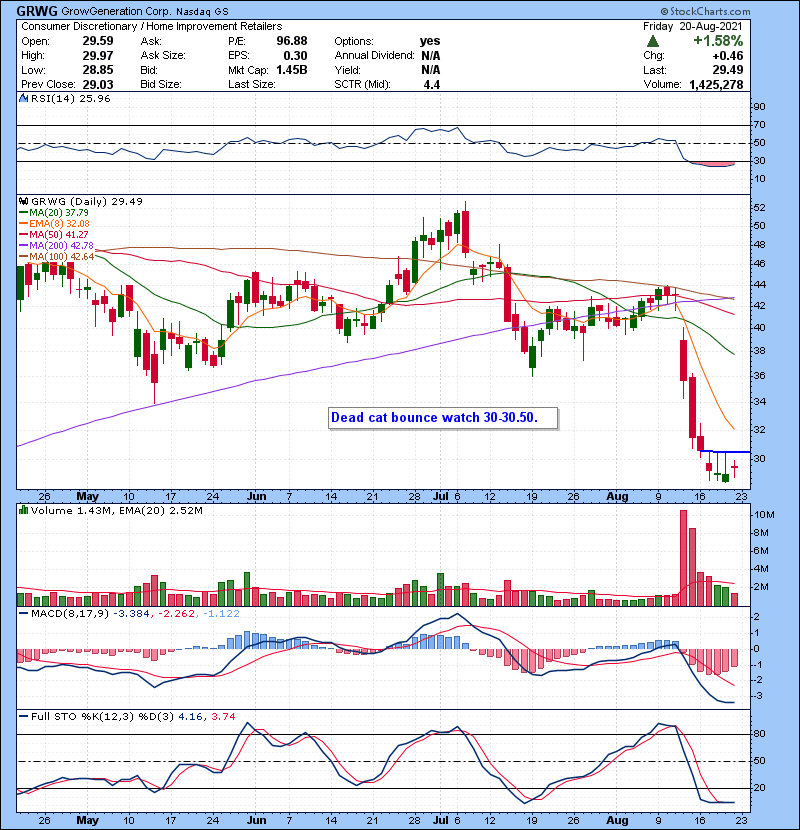Select the MACD signal value -2.262
800x830 pixels.
coord(176,614)
